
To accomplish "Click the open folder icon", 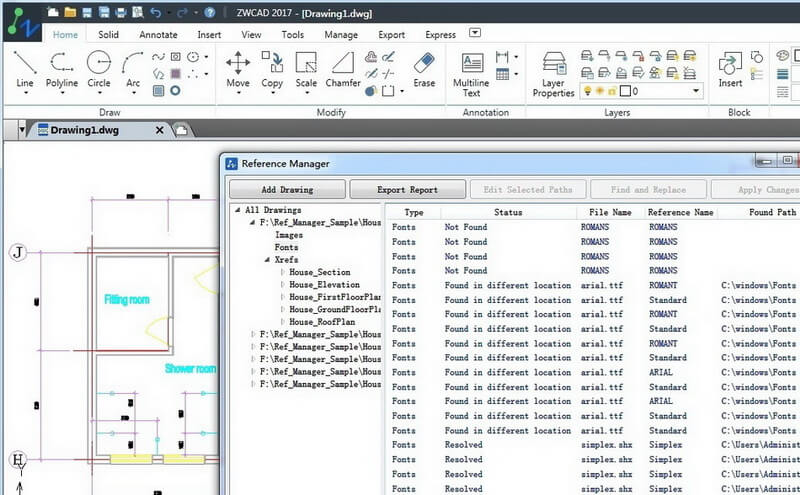I will pos(70,12).
